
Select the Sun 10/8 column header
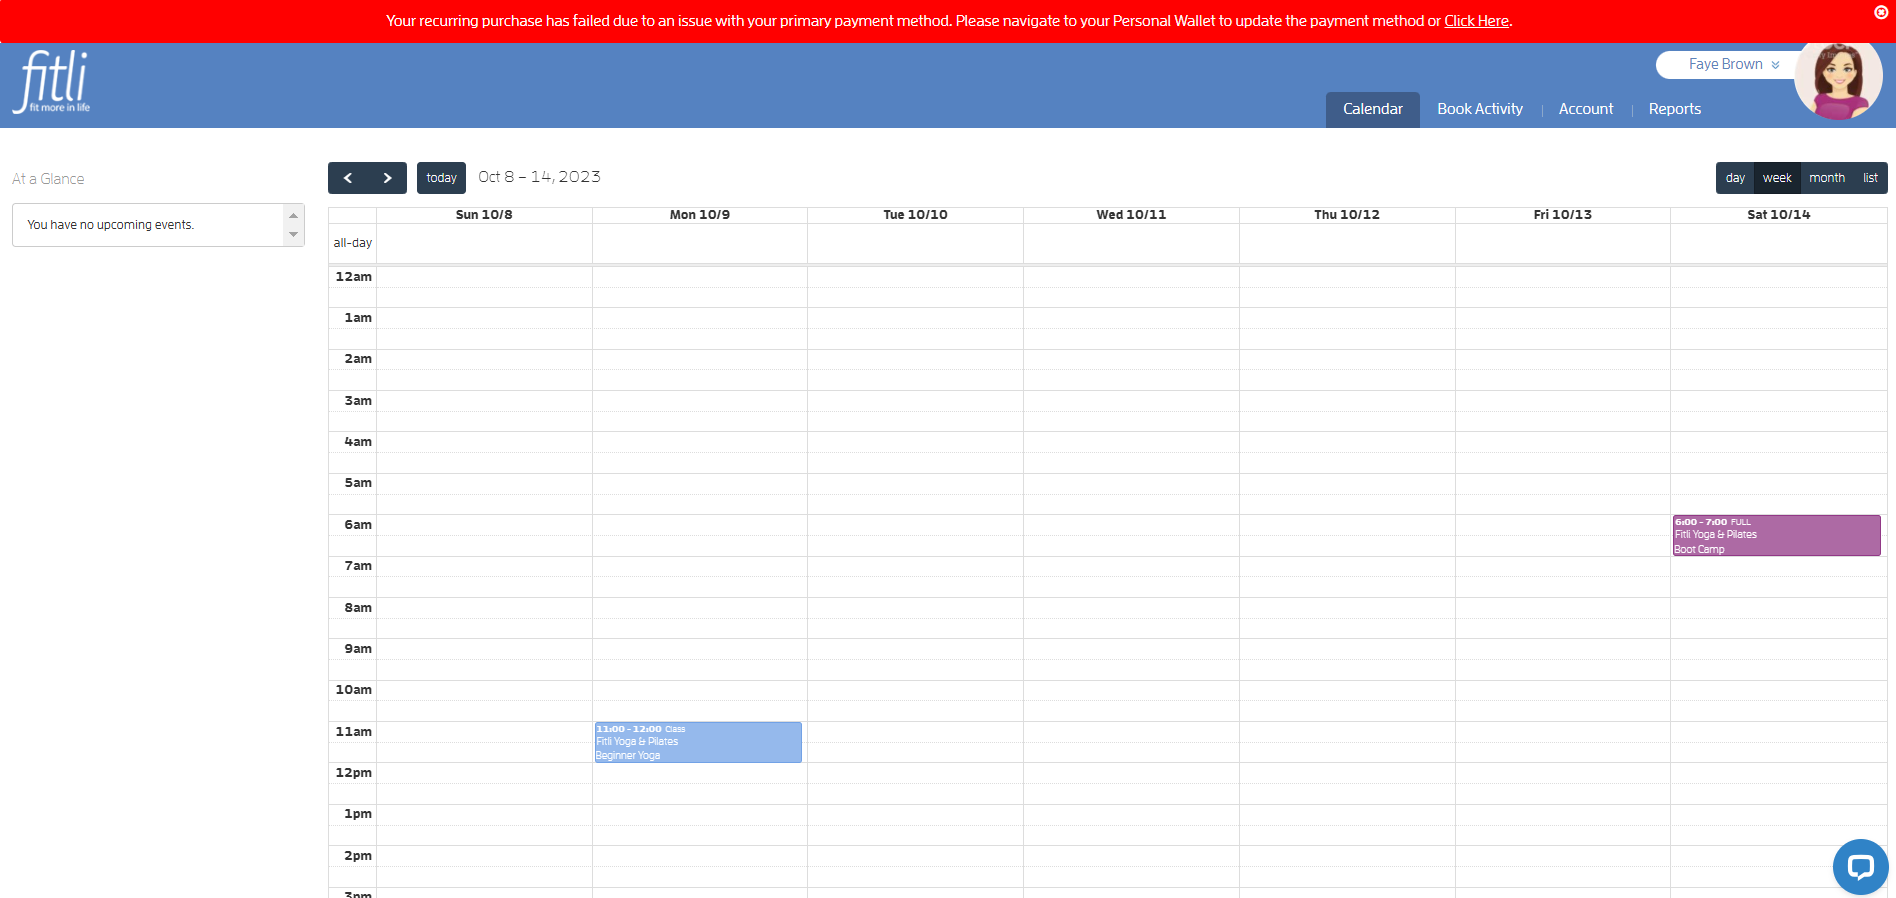(484, 215)
